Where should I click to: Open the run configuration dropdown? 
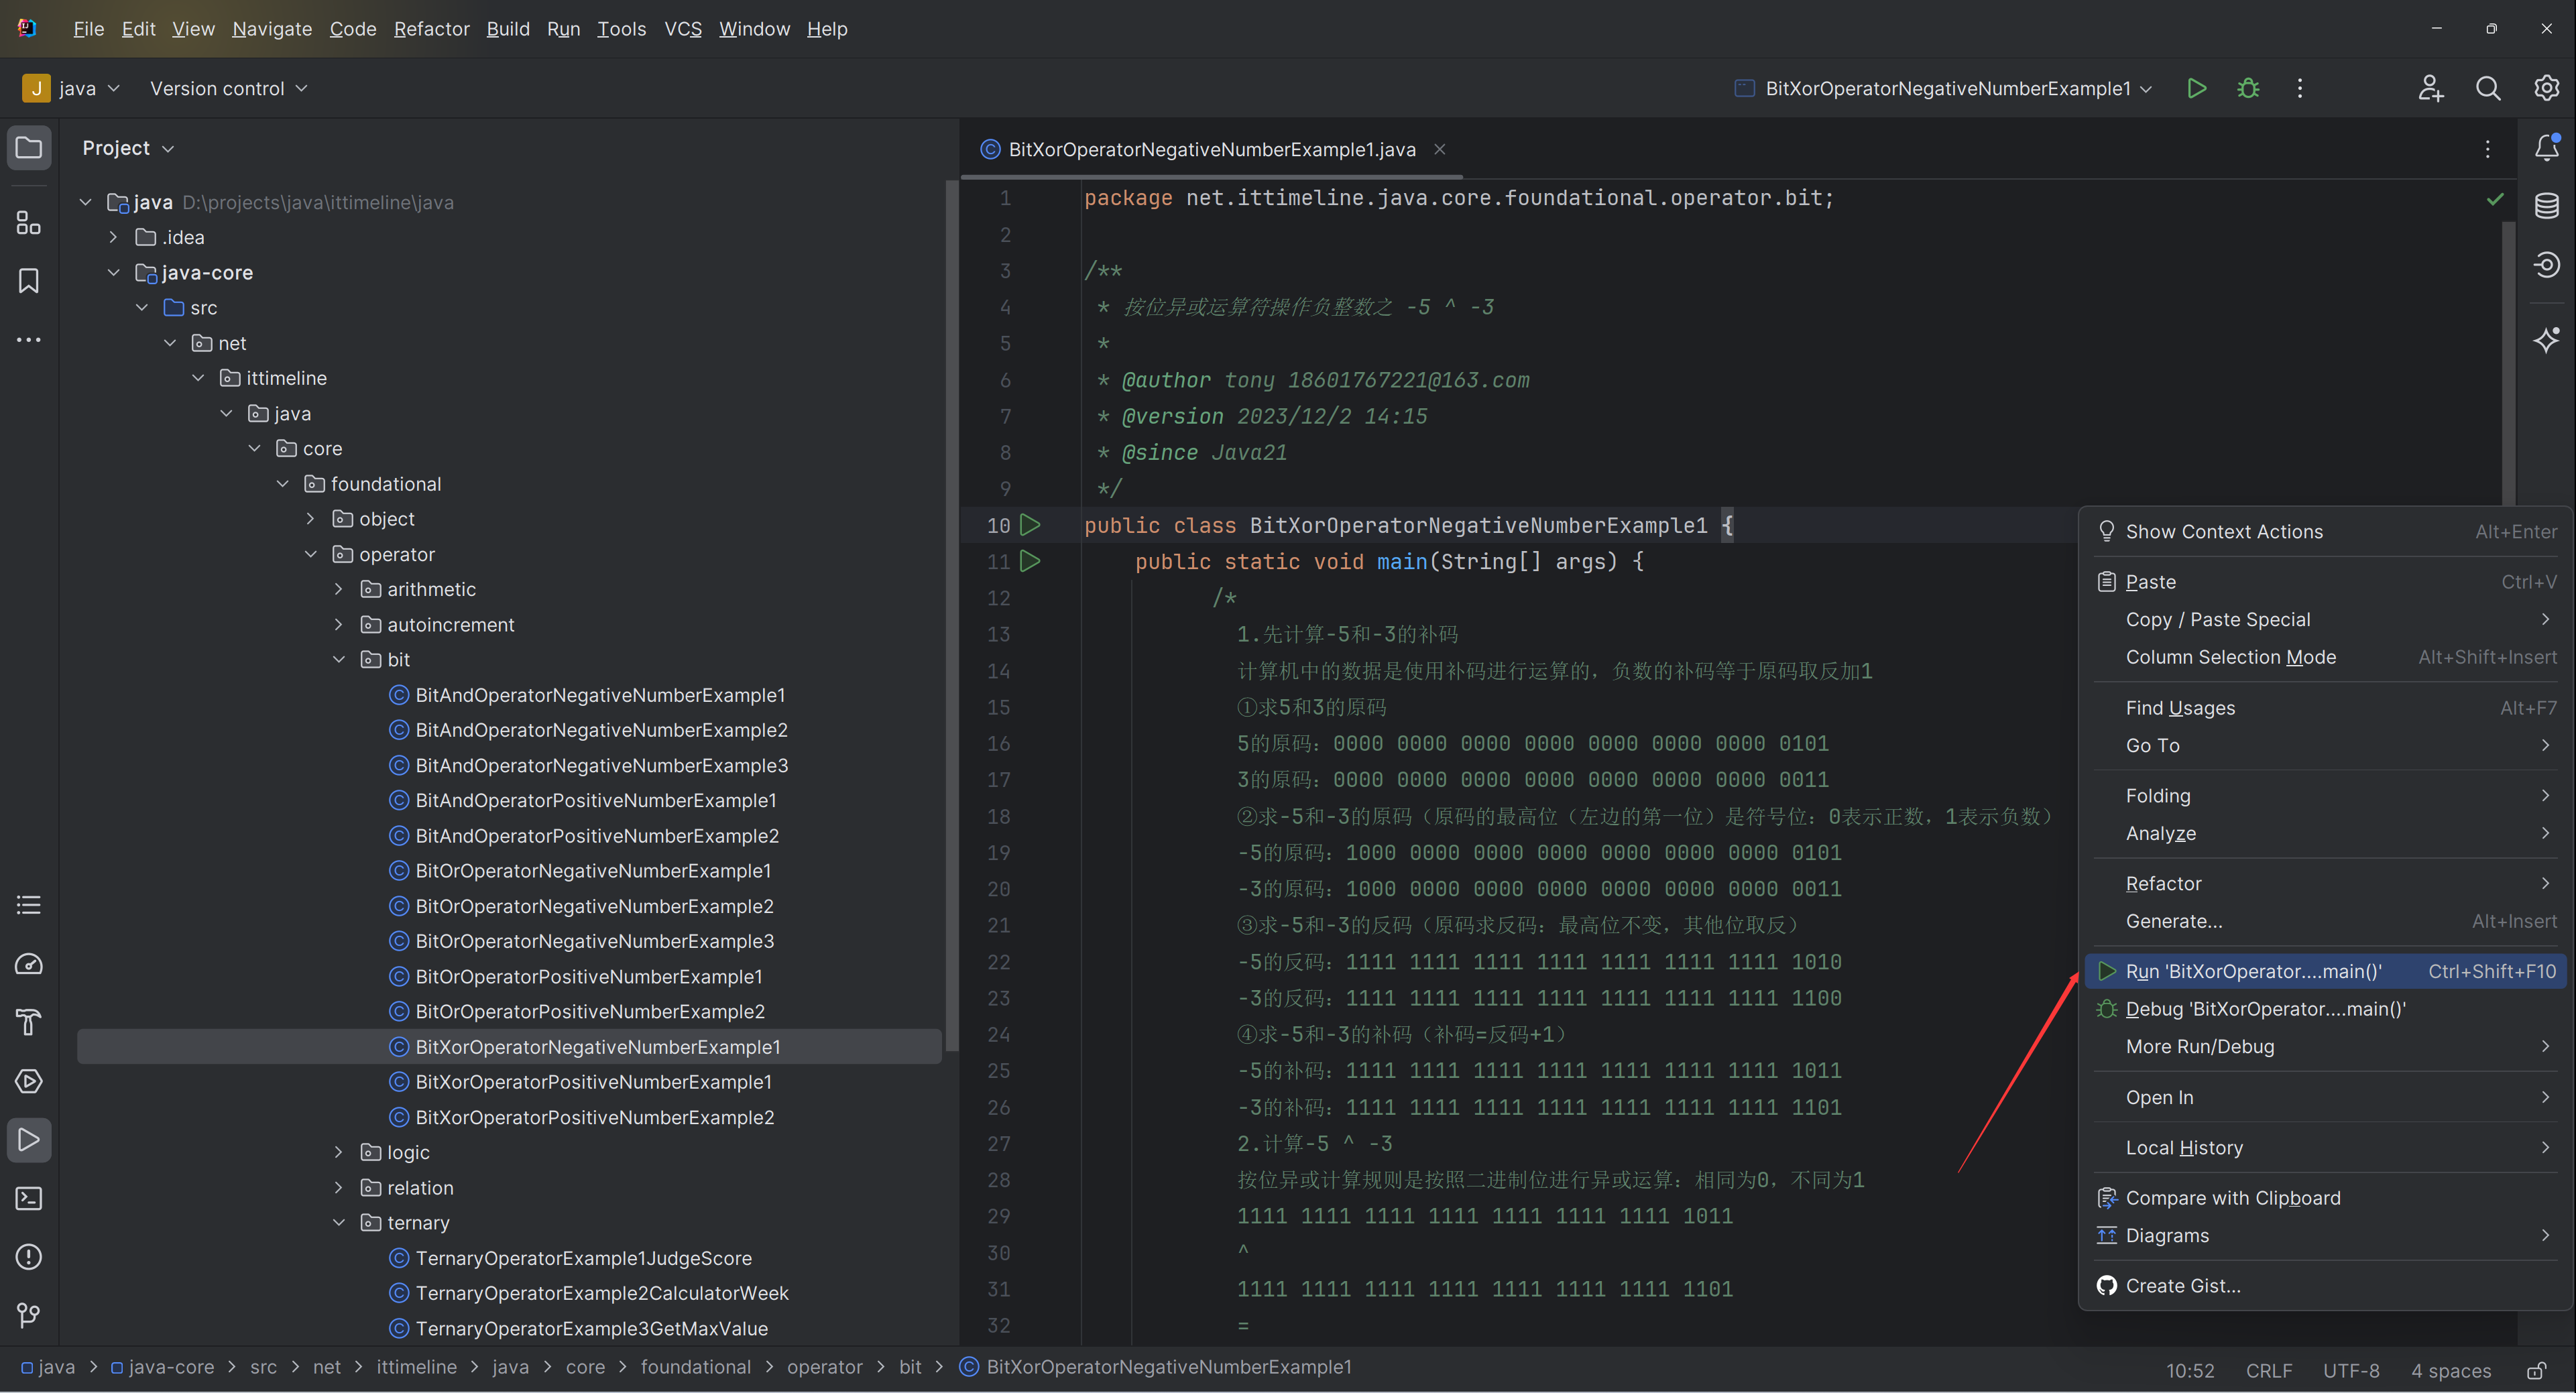point(1943,88)
